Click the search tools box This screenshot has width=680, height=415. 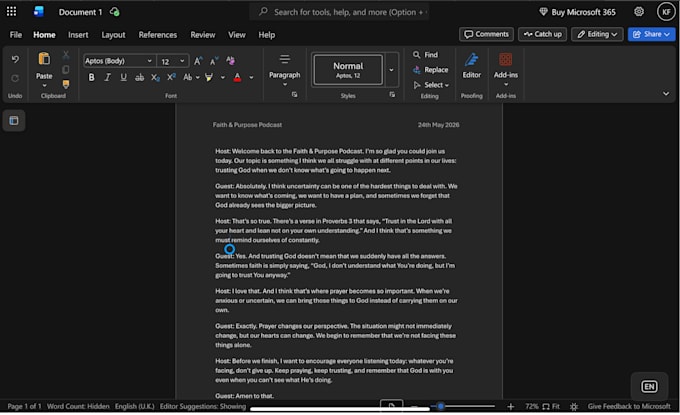(x=339, y=12)
